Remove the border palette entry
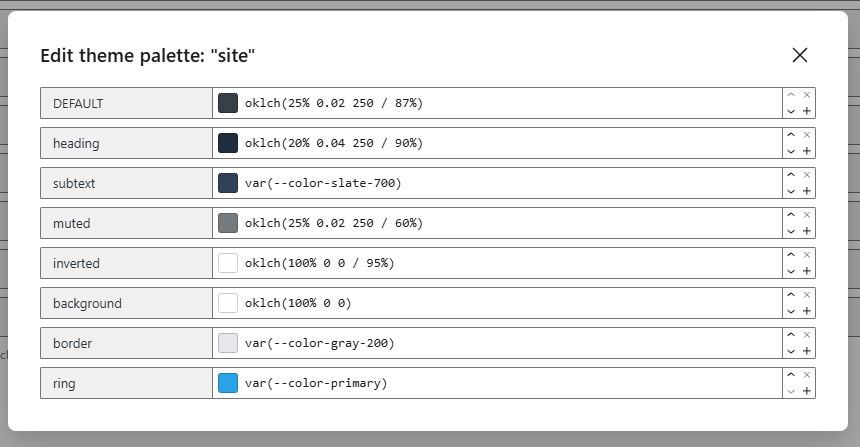The image size is (860, 447). click(x=807, y=335)
